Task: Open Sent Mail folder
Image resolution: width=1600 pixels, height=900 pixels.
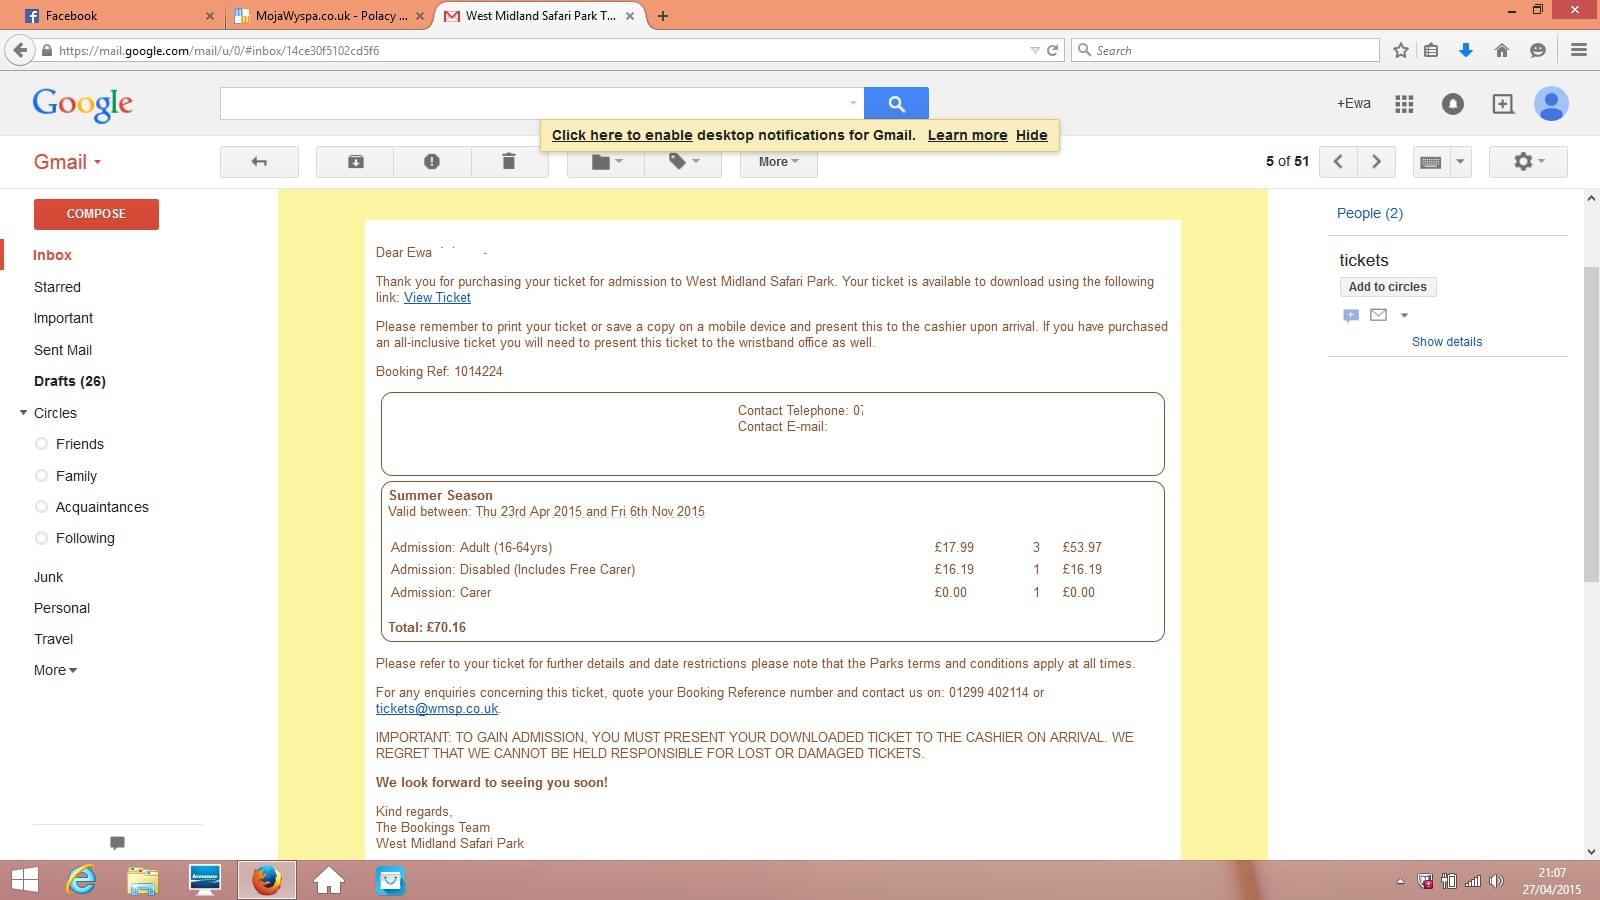Action: [63, 350]
